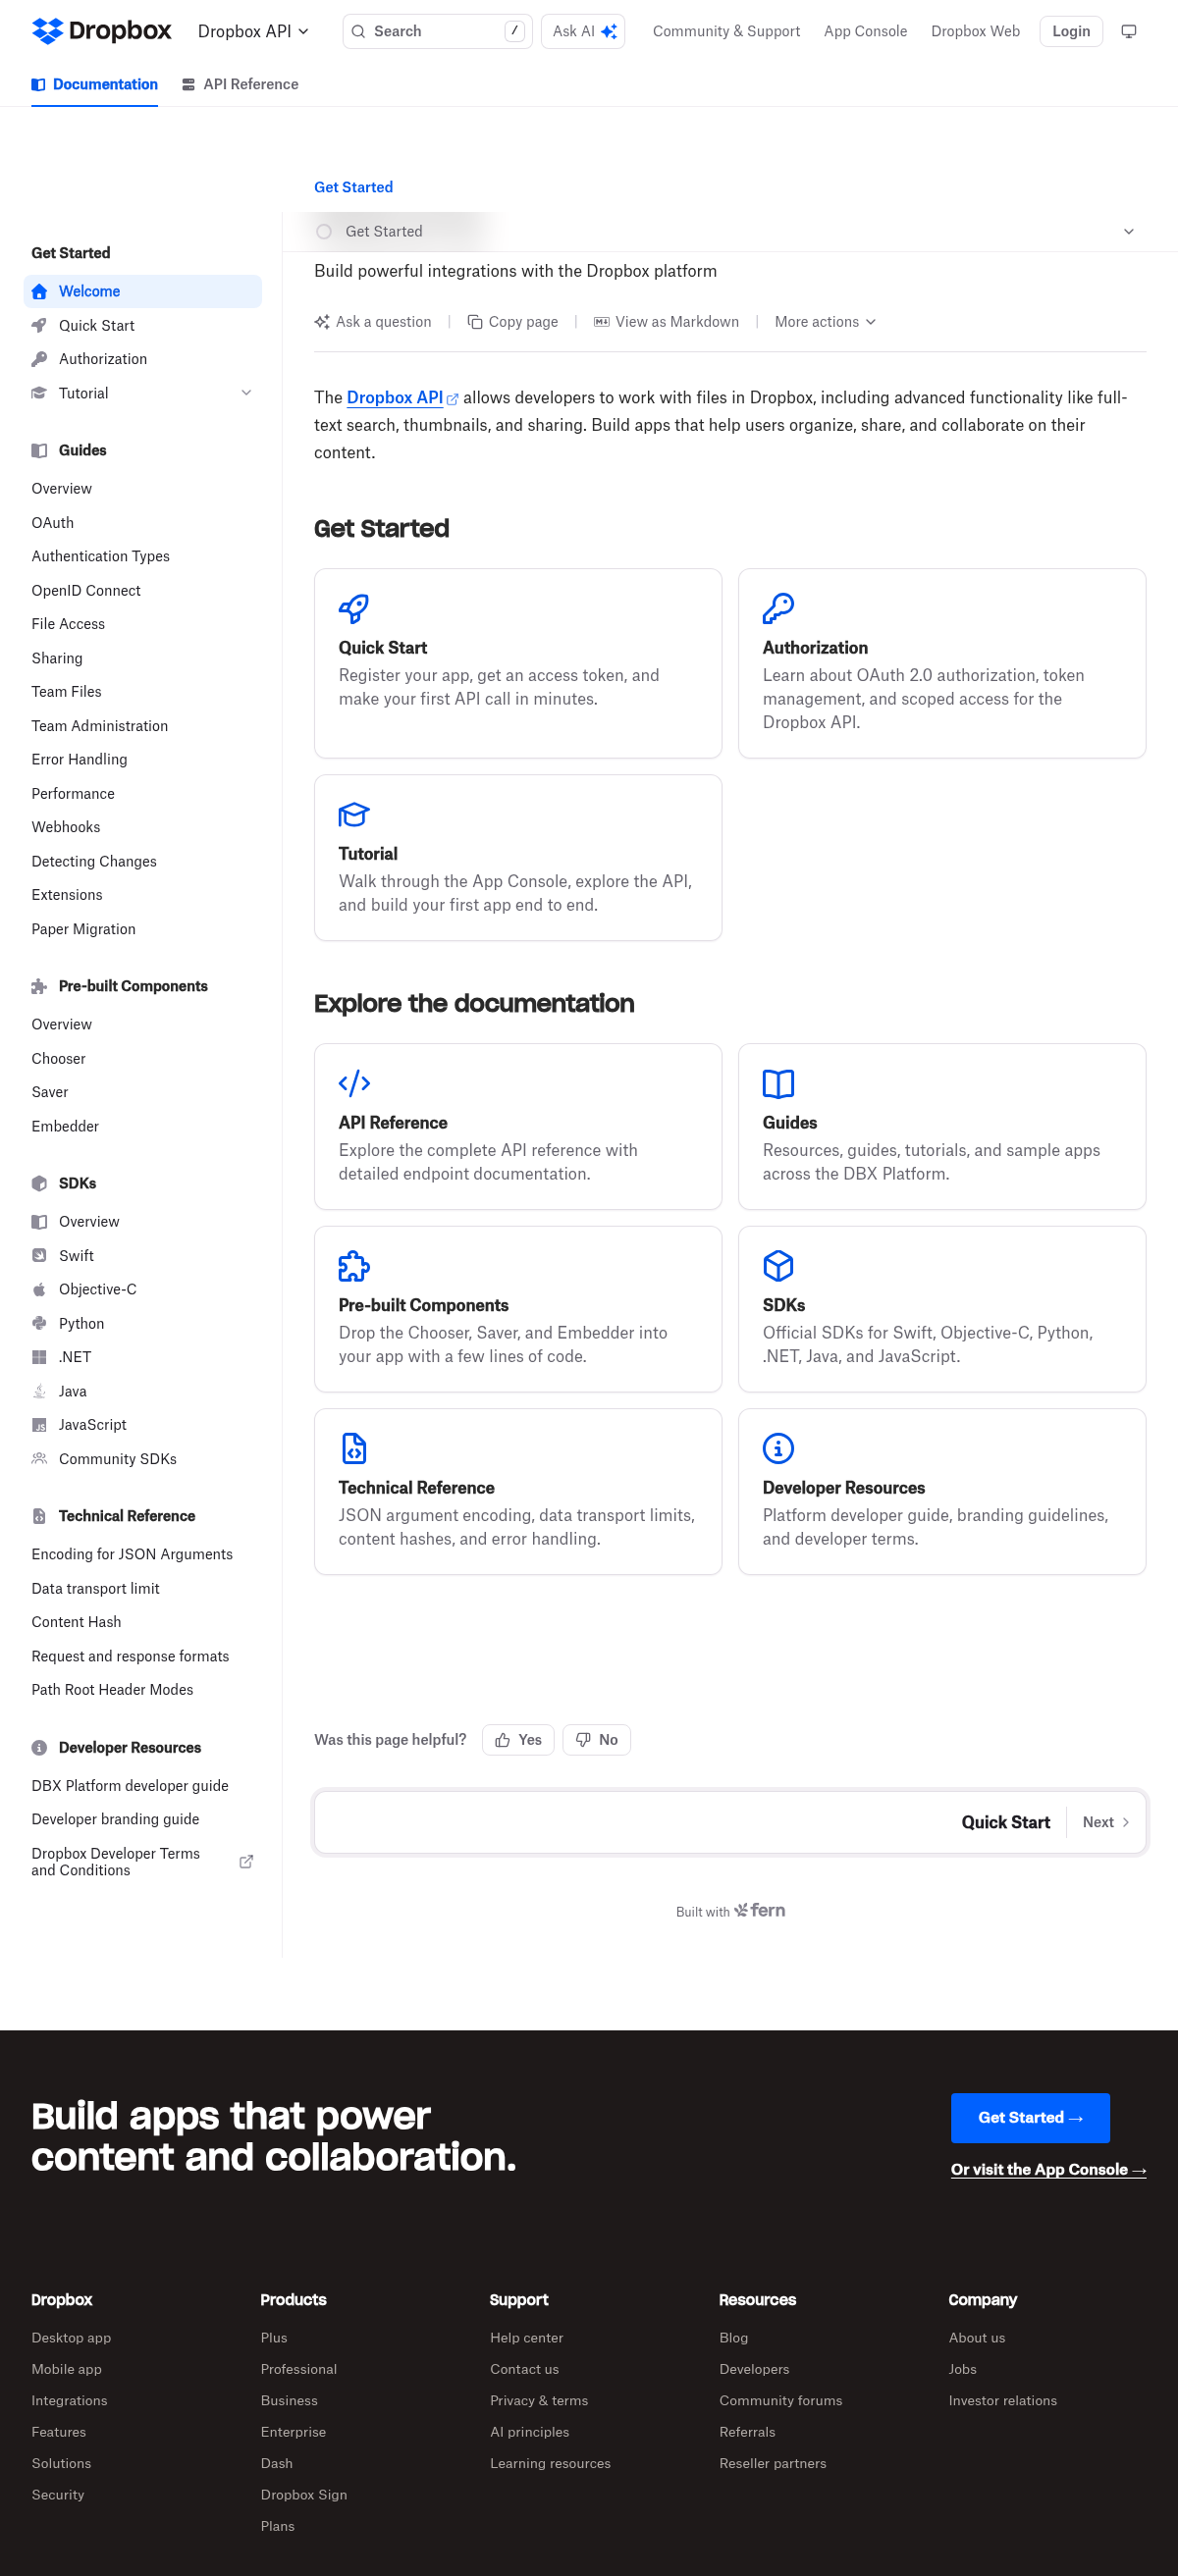1178x2576 pixels.
Task: Open Community & Support menu item
Action: [x=726, y=32]
